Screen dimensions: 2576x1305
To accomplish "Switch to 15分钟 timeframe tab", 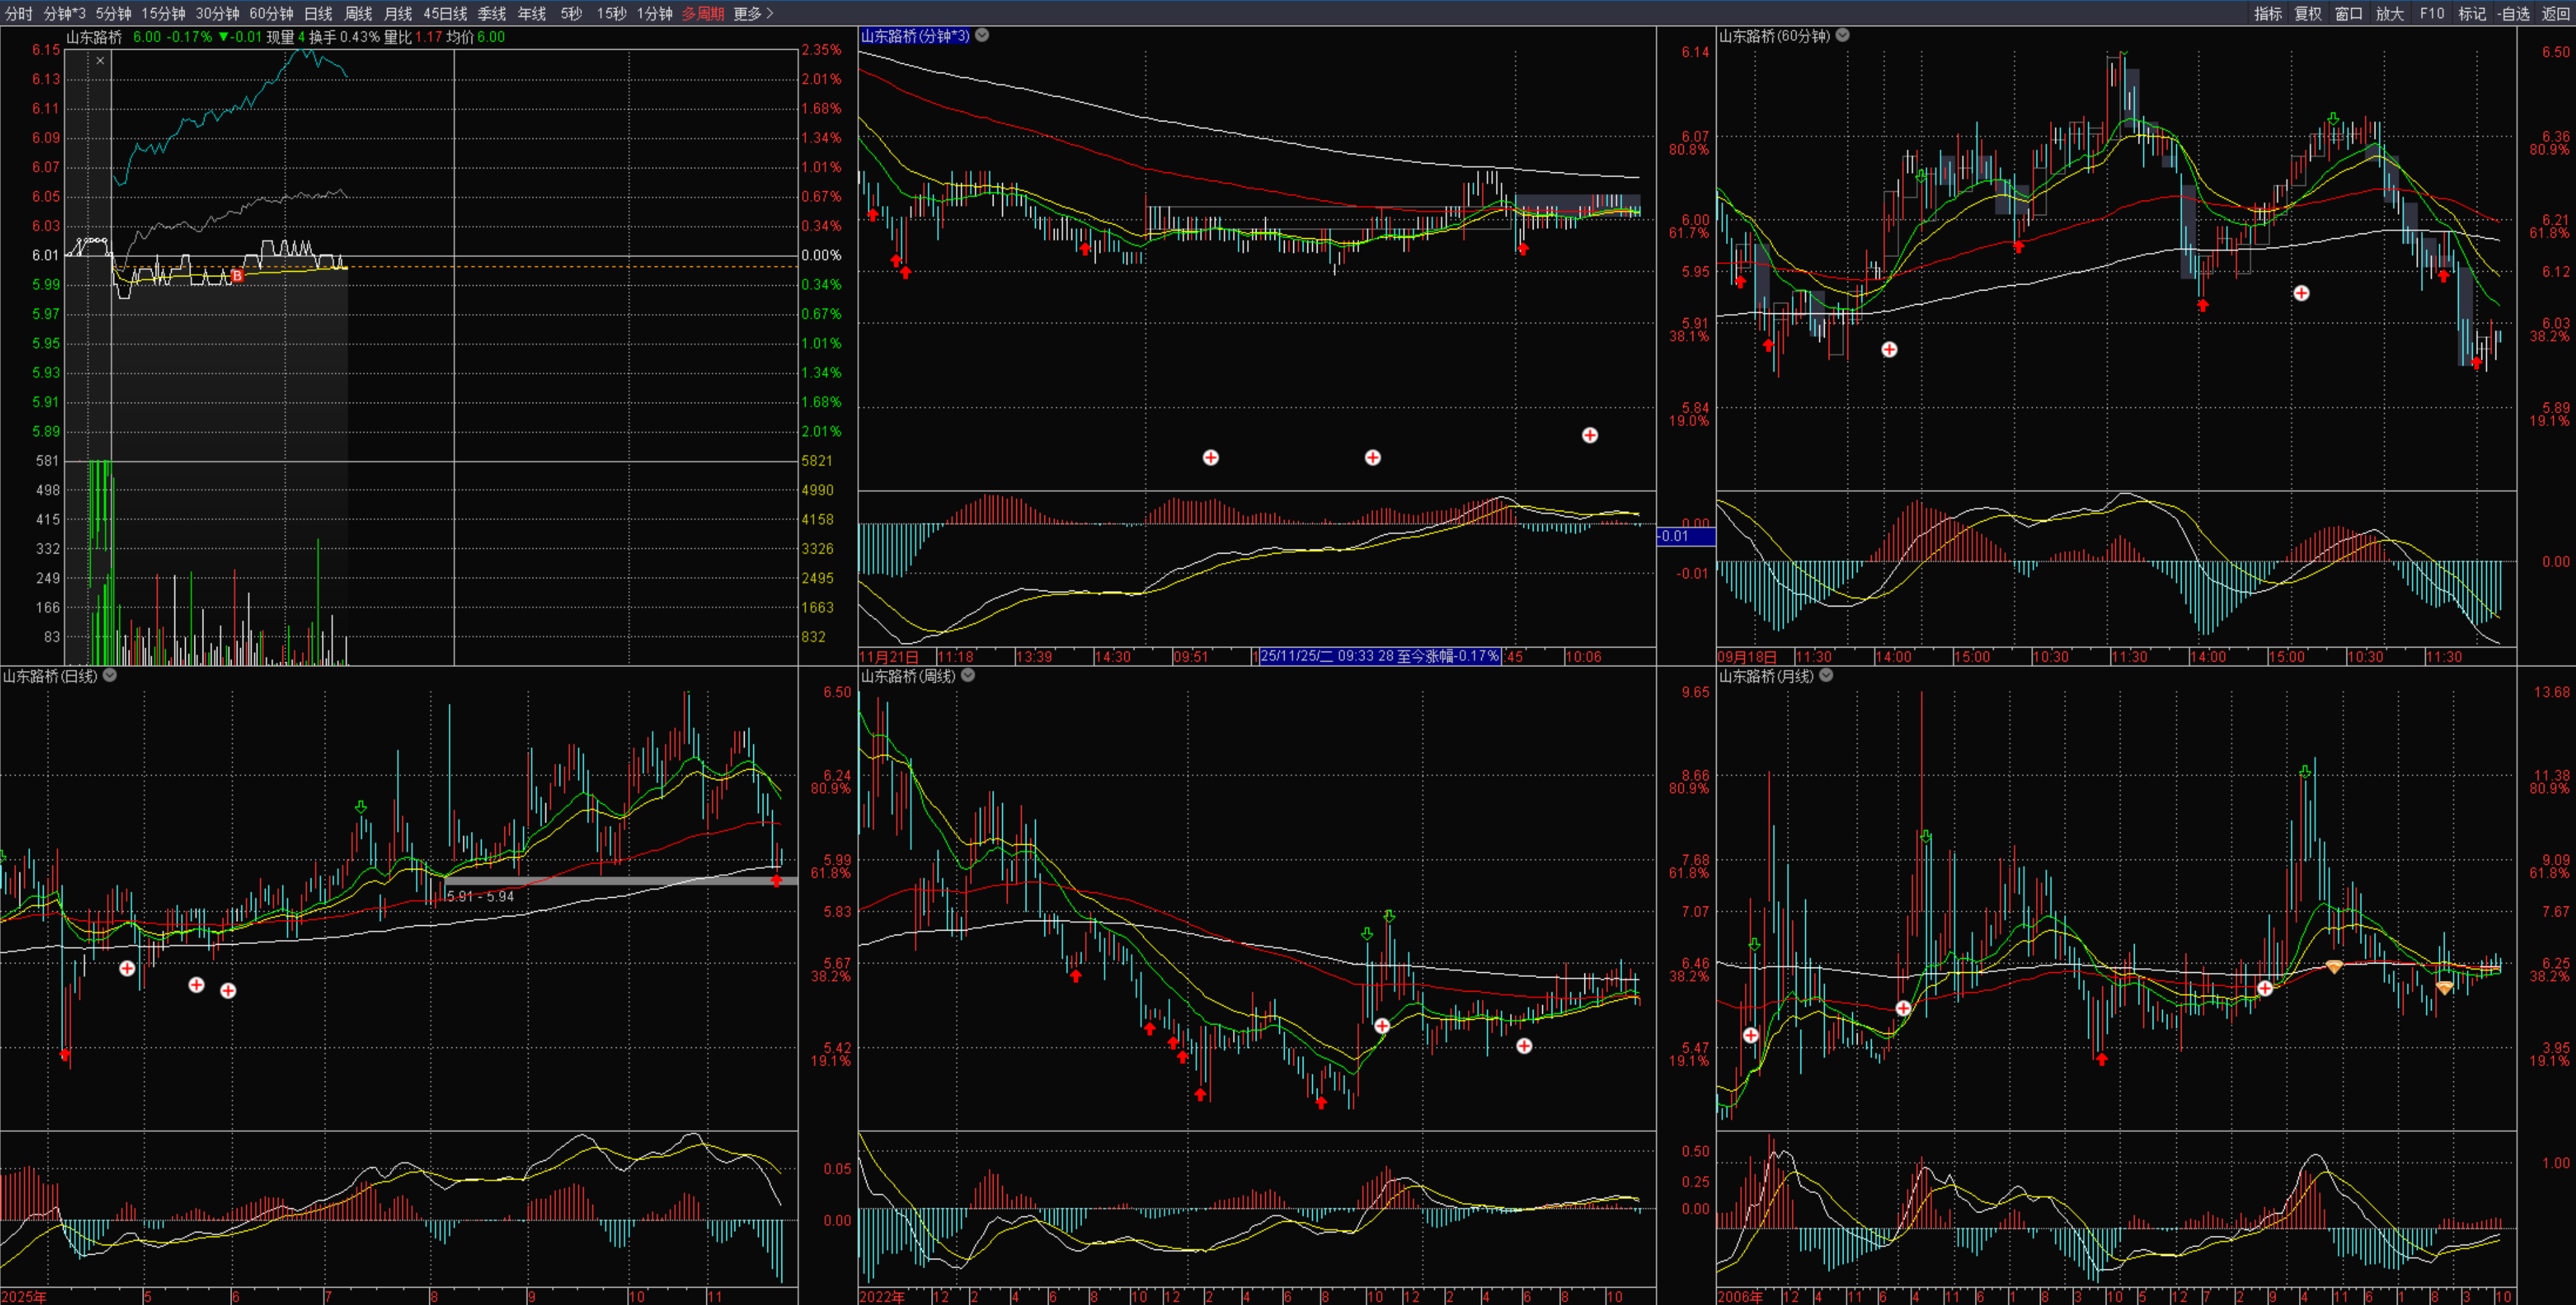I will (163, 13).
